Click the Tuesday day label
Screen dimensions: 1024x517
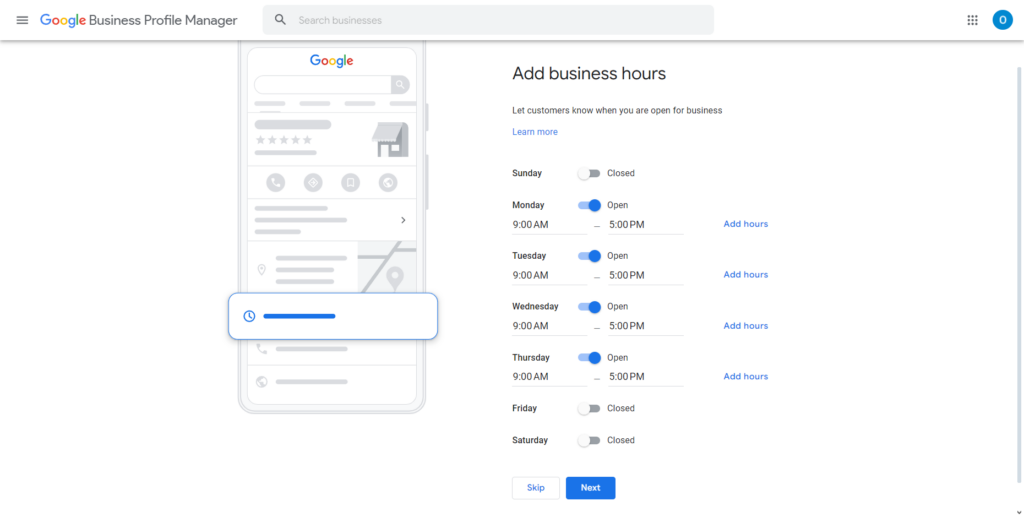click(529, 256)
